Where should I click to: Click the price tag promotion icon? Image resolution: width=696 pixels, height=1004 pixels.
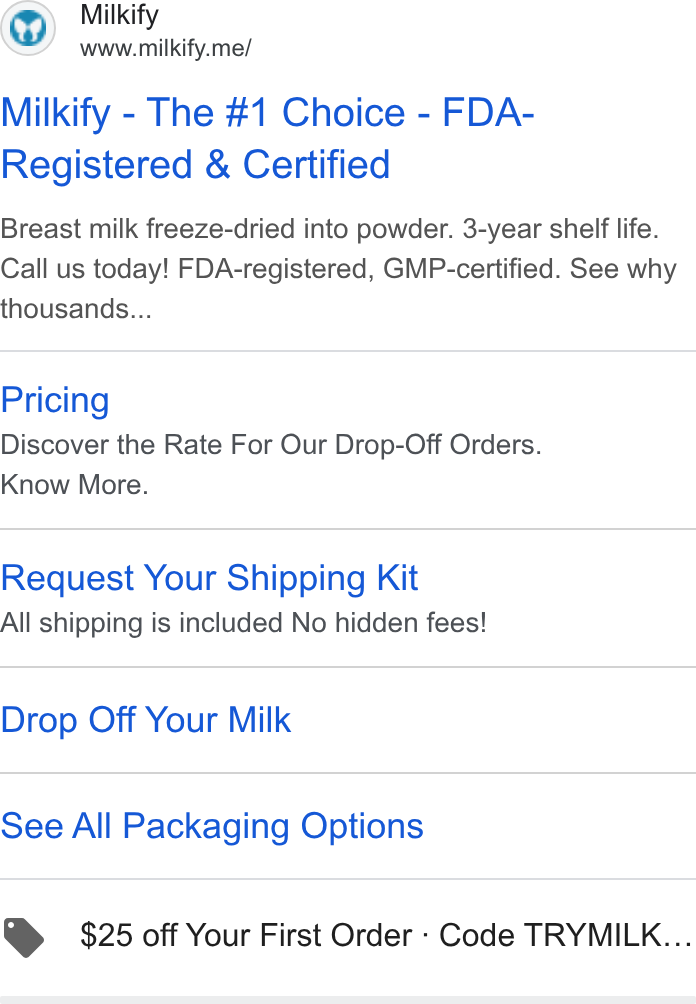point(24,937)
